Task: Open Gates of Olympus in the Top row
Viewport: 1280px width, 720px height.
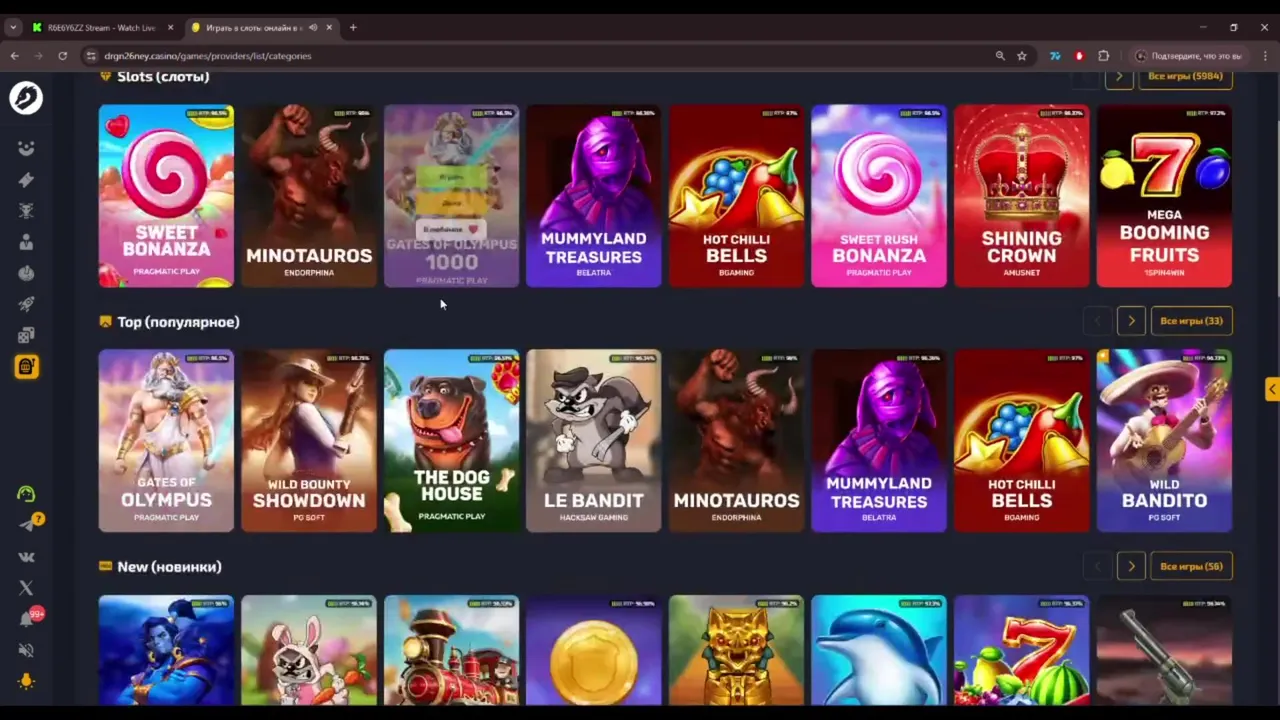Action: click(166, 441)
